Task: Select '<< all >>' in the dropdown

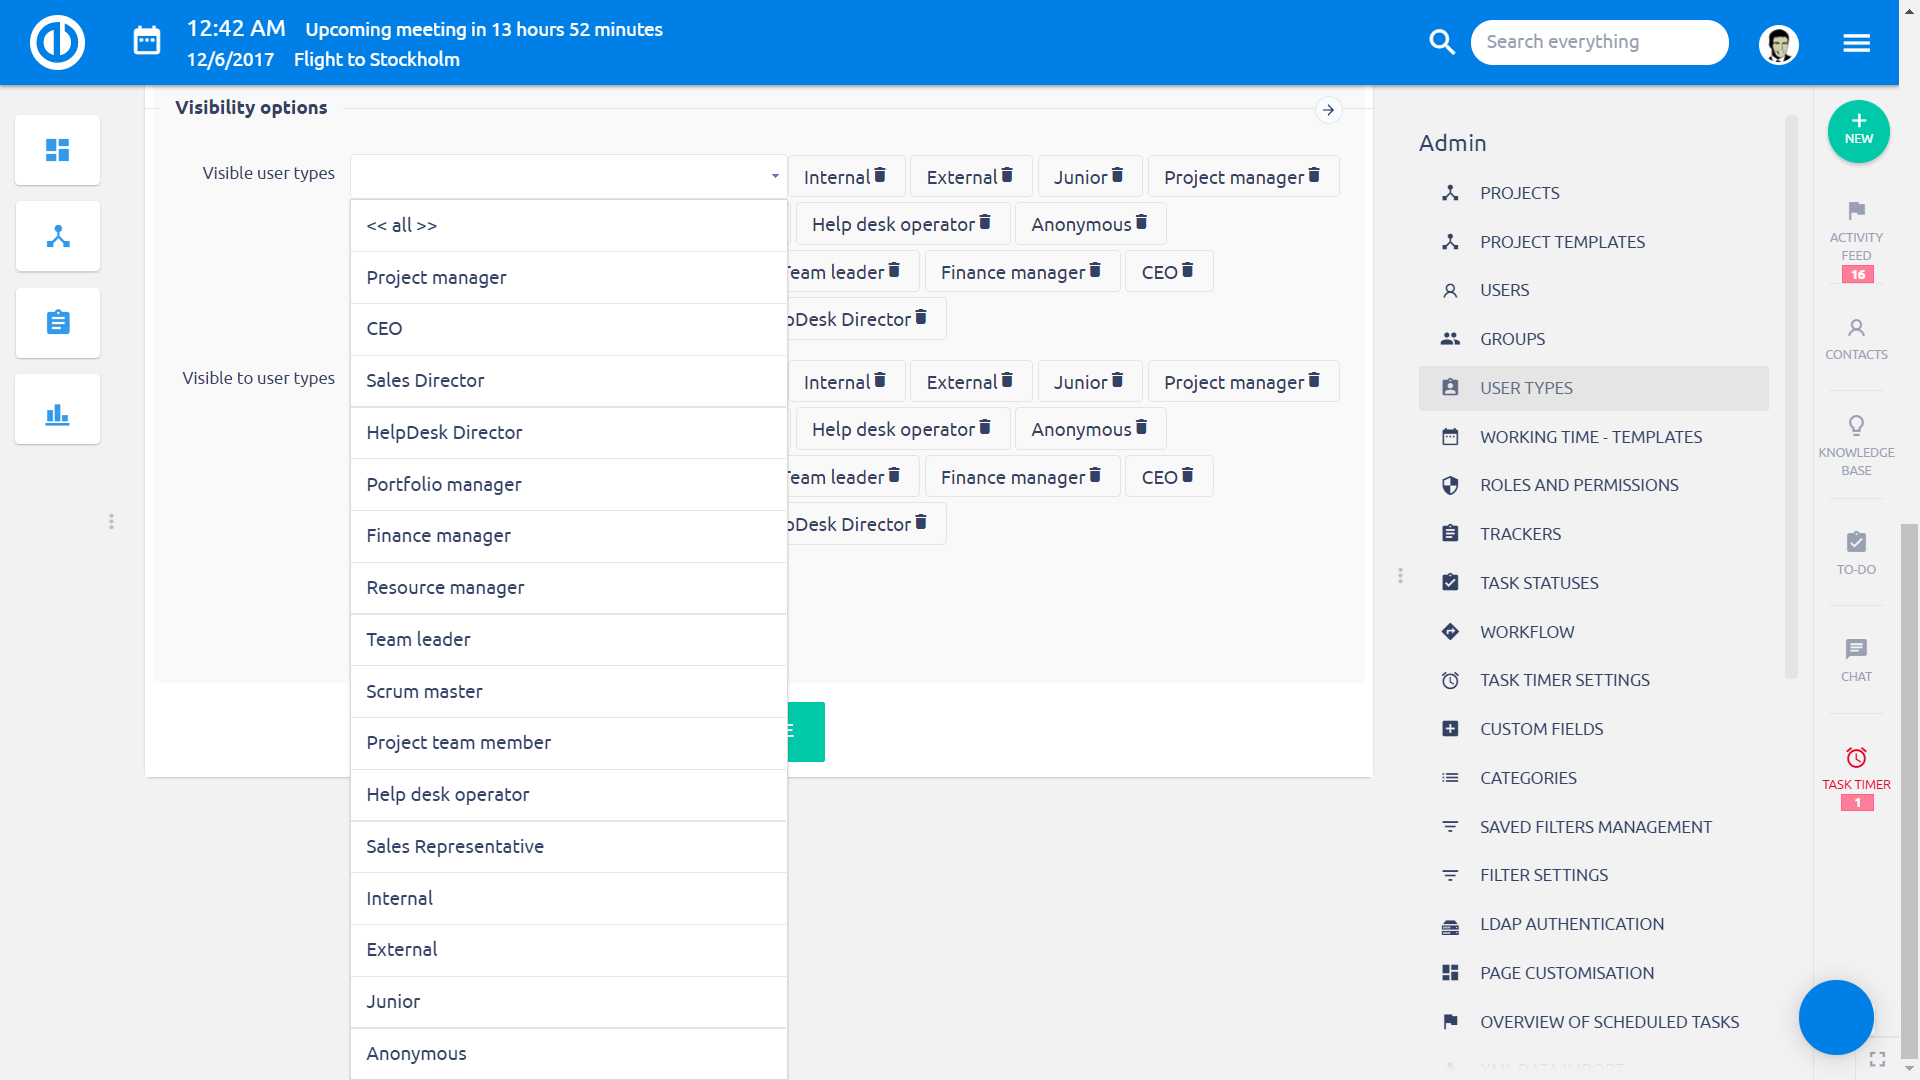Action: [x=568, y=226]
